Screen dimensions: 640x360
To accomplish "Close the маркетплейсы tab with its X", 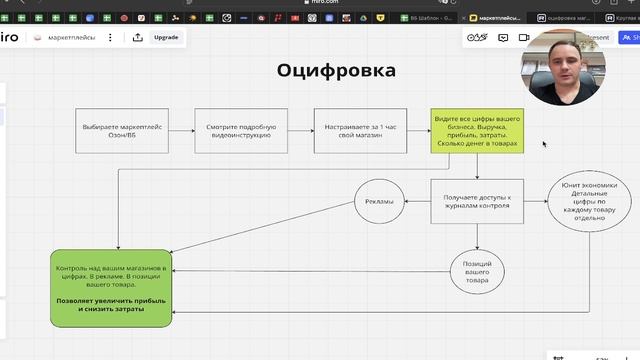I will tap(463, 18).
